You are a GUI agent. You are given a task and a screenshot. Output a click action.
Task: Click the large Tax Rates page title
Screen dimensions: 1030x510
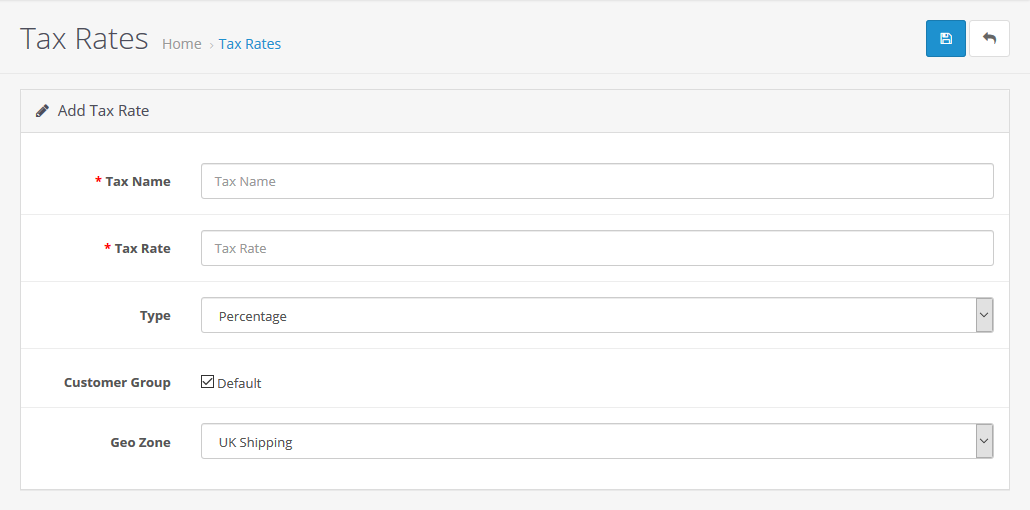pyautogui.click(x=84, y=40)
